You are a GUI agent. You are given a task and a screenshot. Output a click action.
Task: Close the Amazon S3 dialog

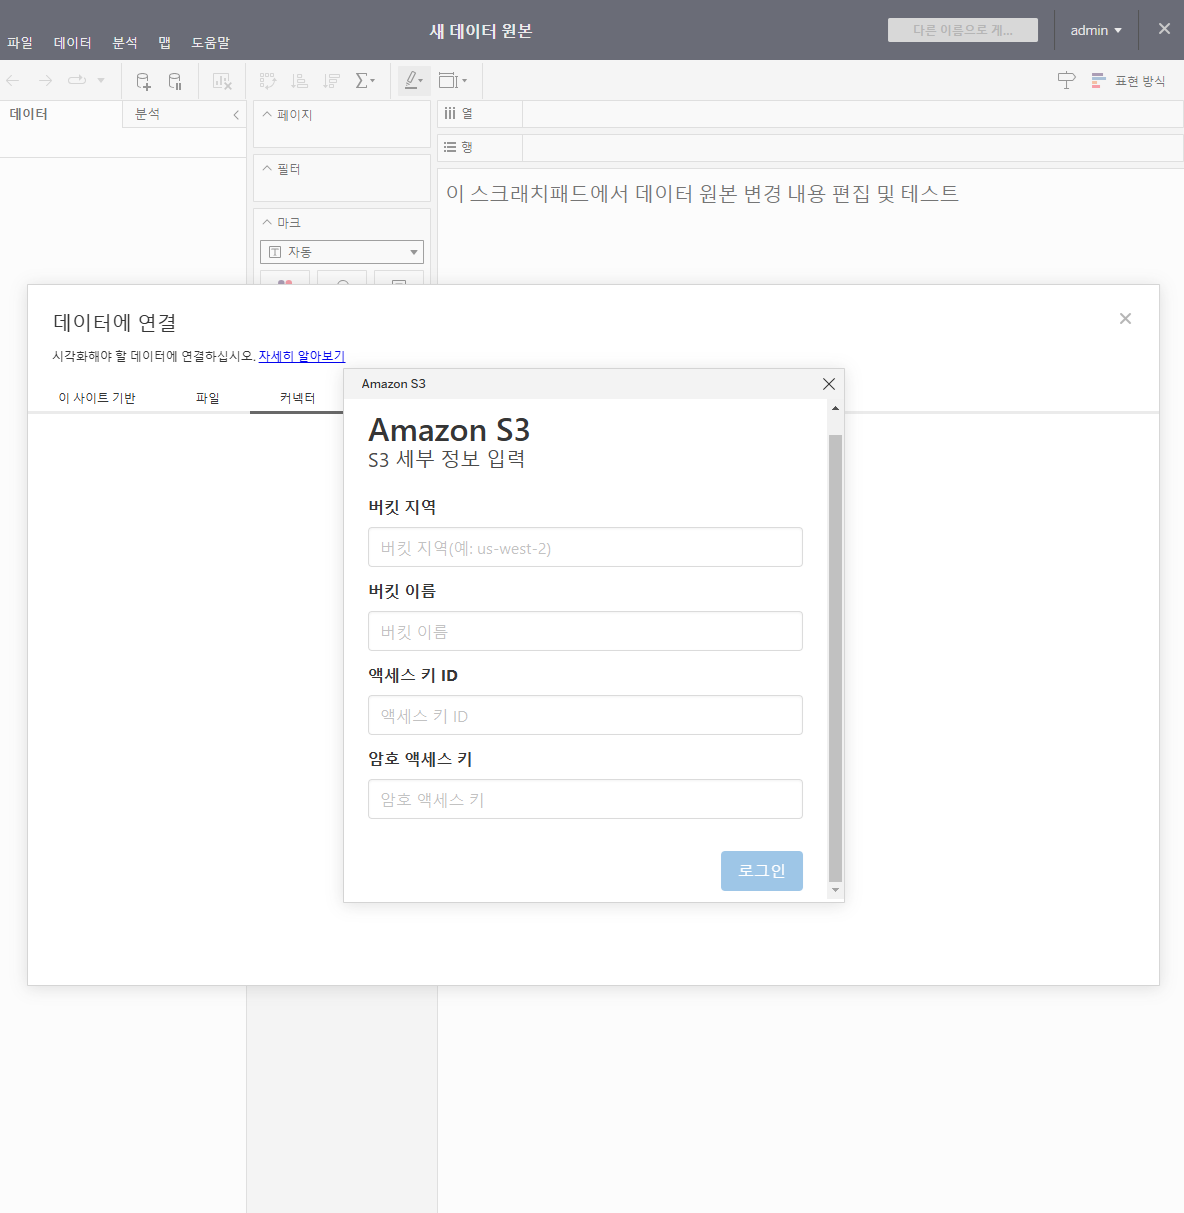828,384
